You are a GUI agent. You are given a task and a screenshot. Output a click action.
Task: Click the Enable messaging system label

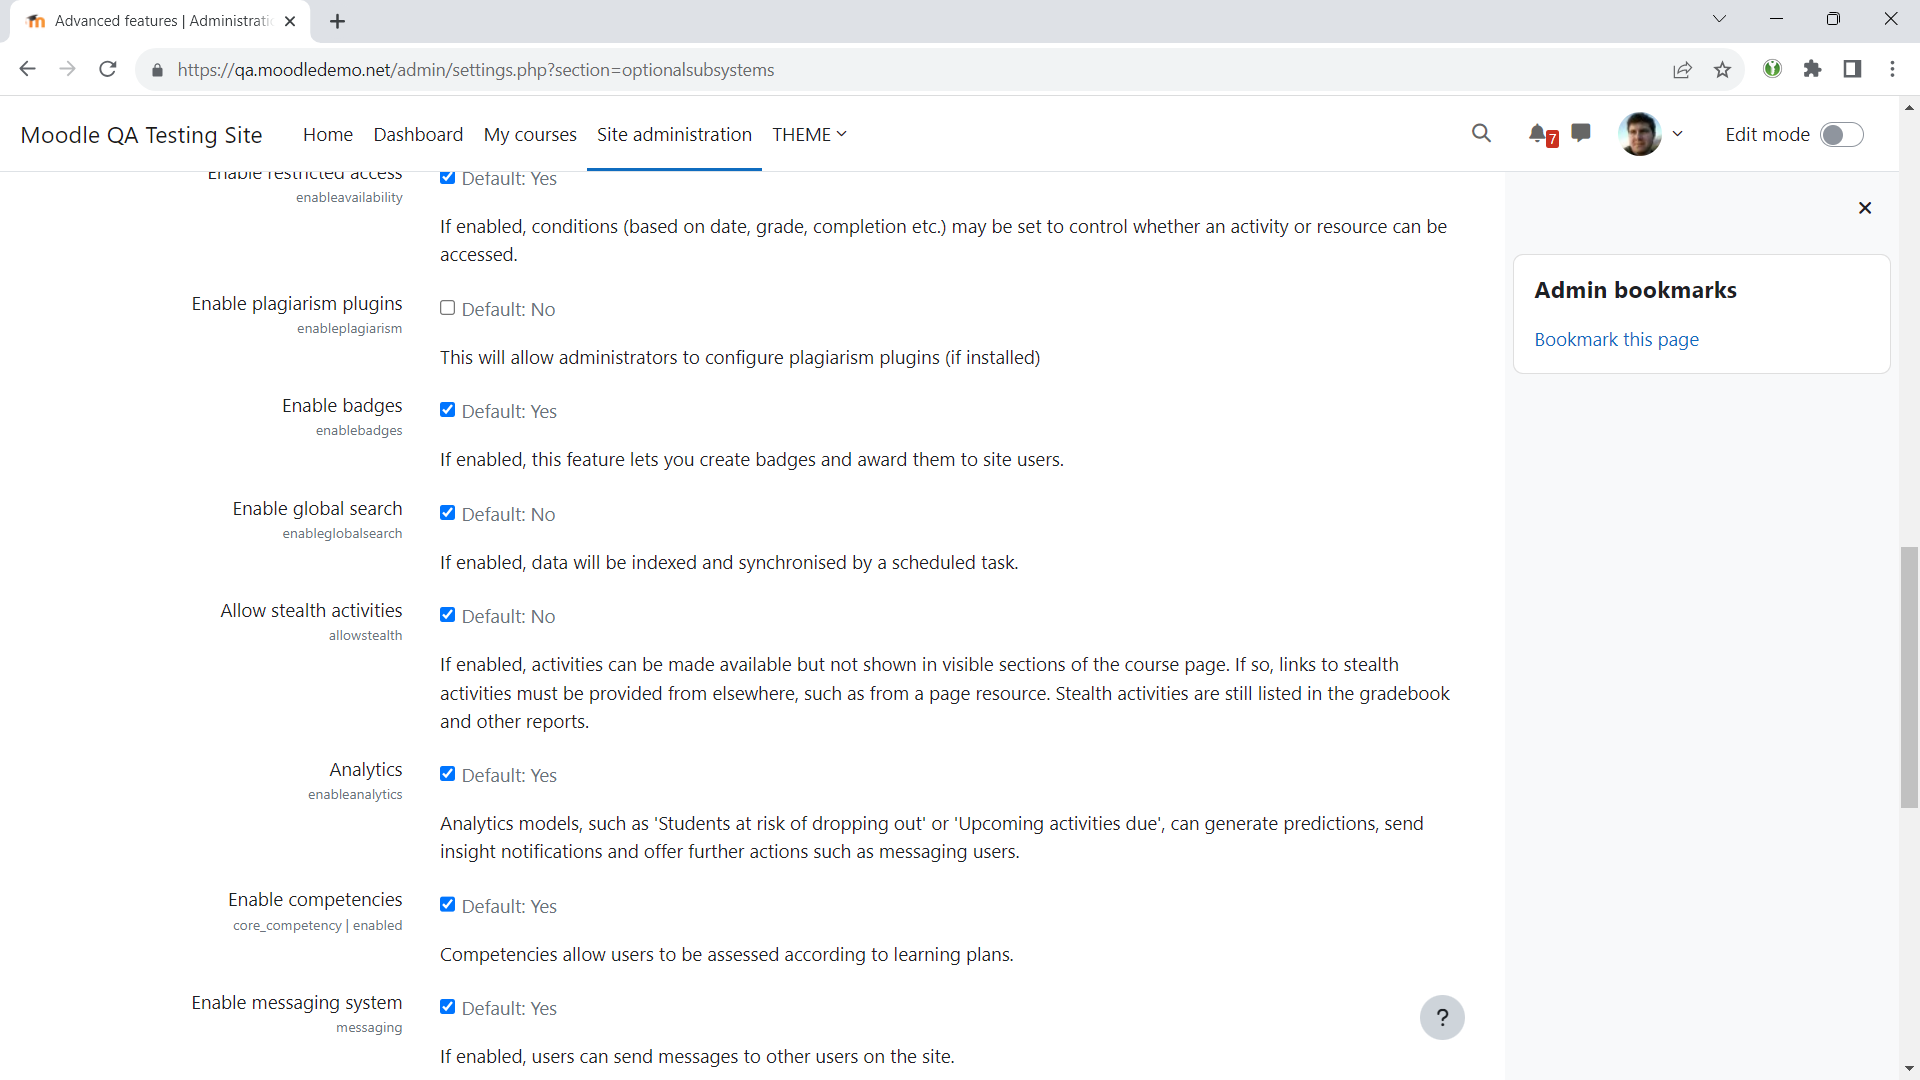click(297, 1003)
